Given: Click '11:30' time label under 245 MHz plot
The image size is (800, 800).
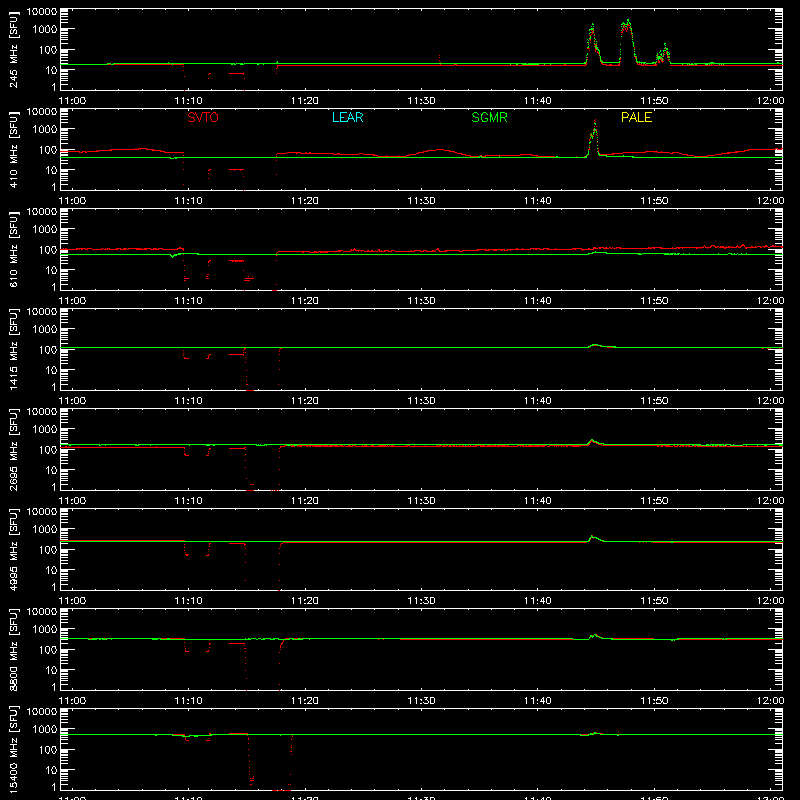Looking at the screenshot, I should (x=421, y=101).
